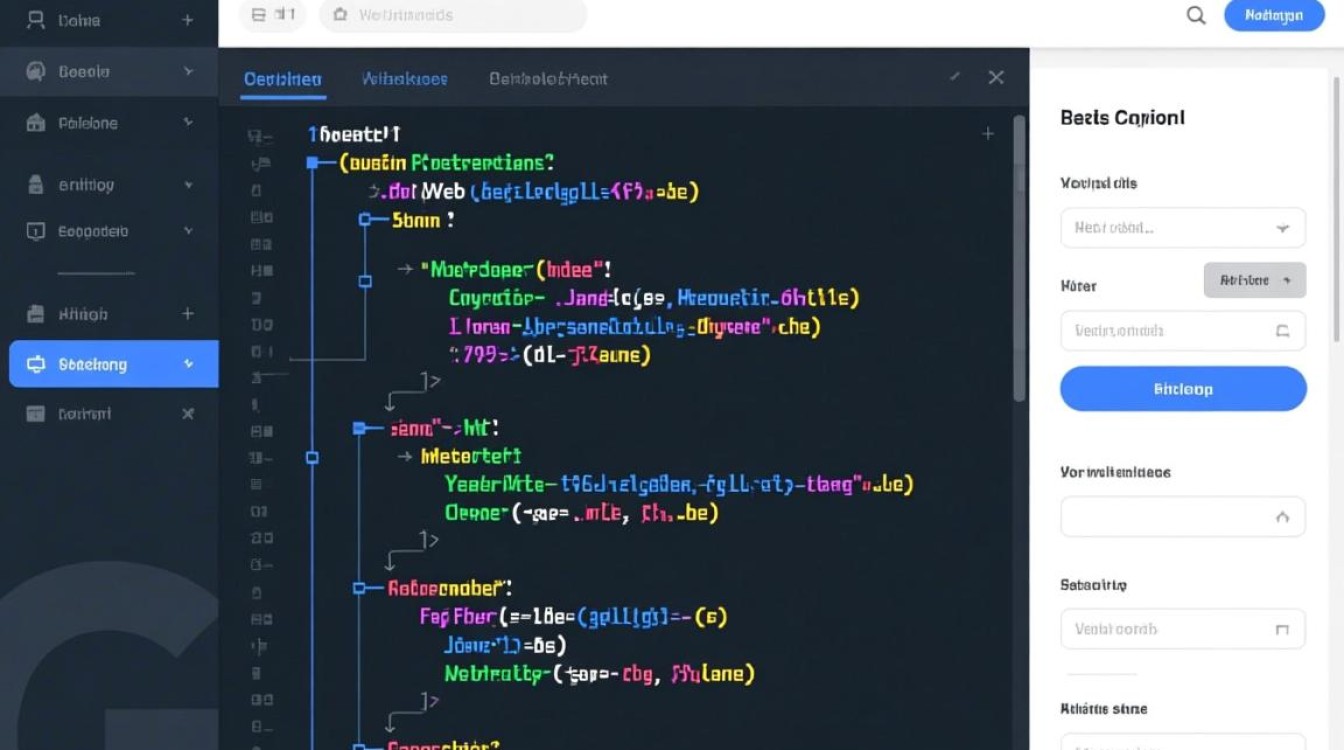The width and height of the screenshot is (1344, 750).
Task: Click the lock icon in the left sidebar
Action: [36, 185]
